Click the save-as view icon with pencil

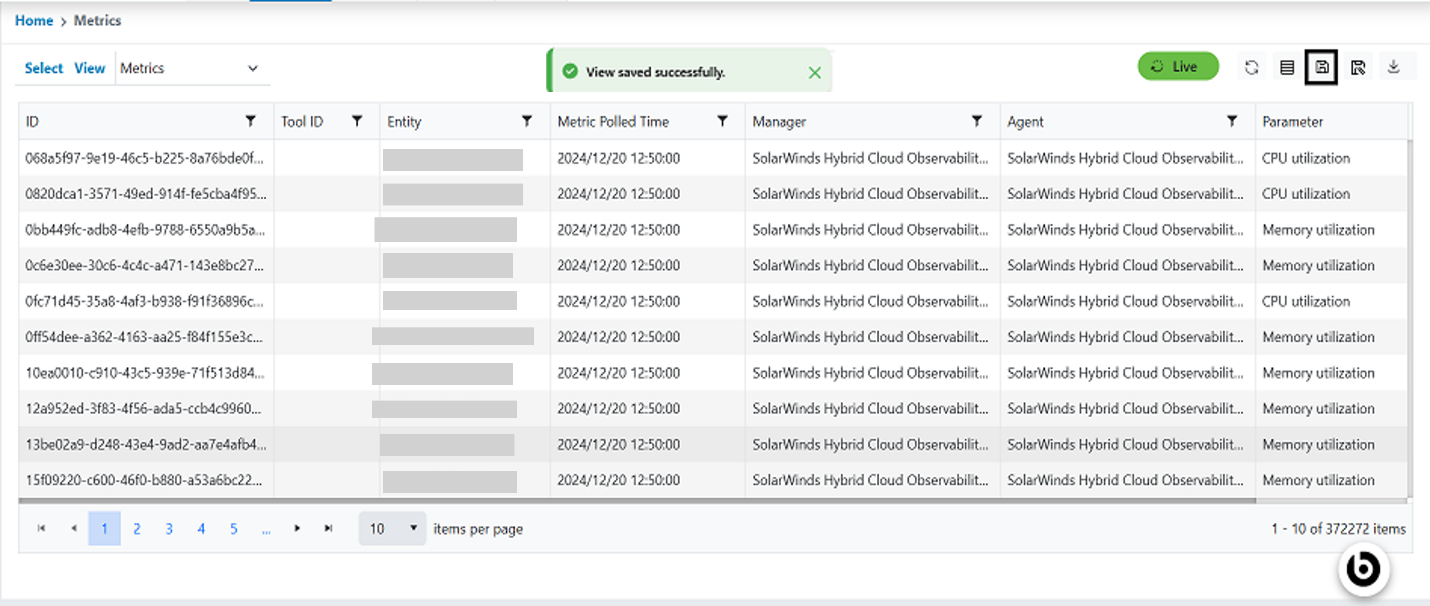click(1358, 68)
